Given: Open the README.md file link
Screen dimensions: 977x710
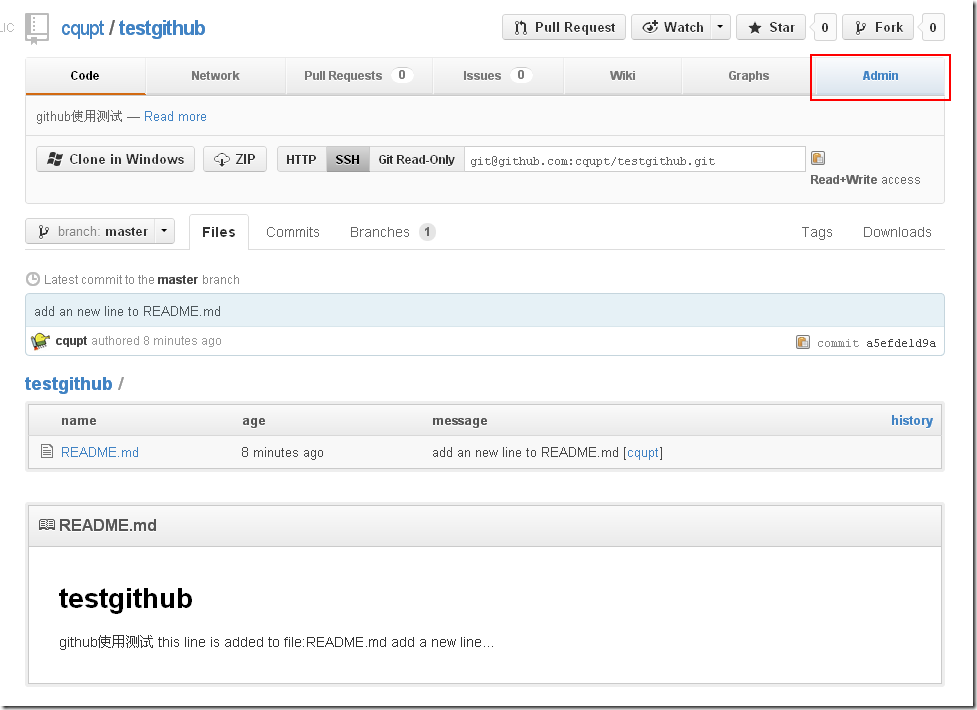Looking at the screenshot, I should pyautogui.click(x=100, y=452).
